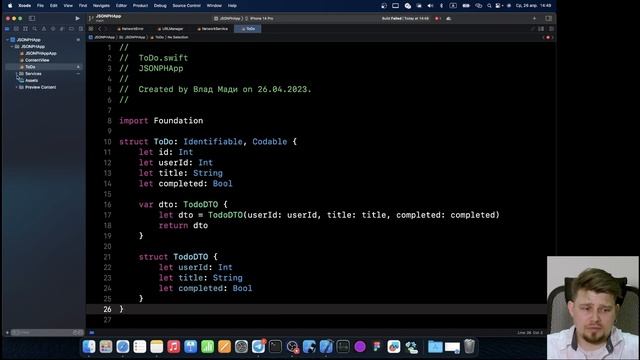Open Terminal from the Dock

pyautogui.click(x=276, y=347)
